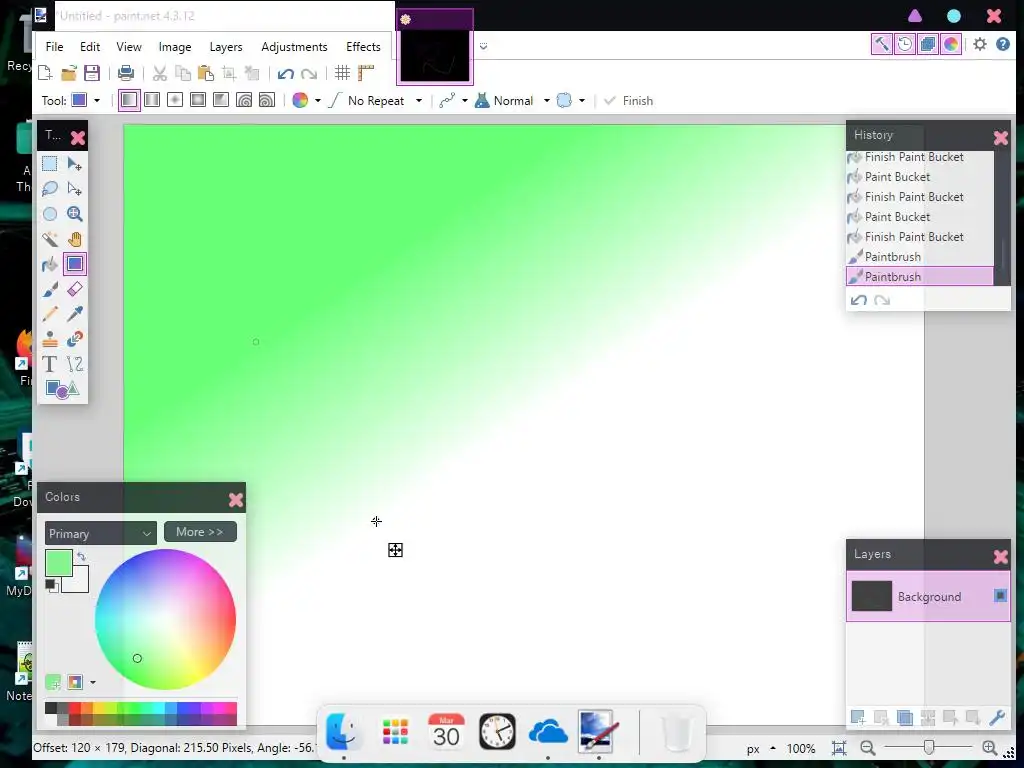Open the Primary color dropdown

tap(101, 534)
